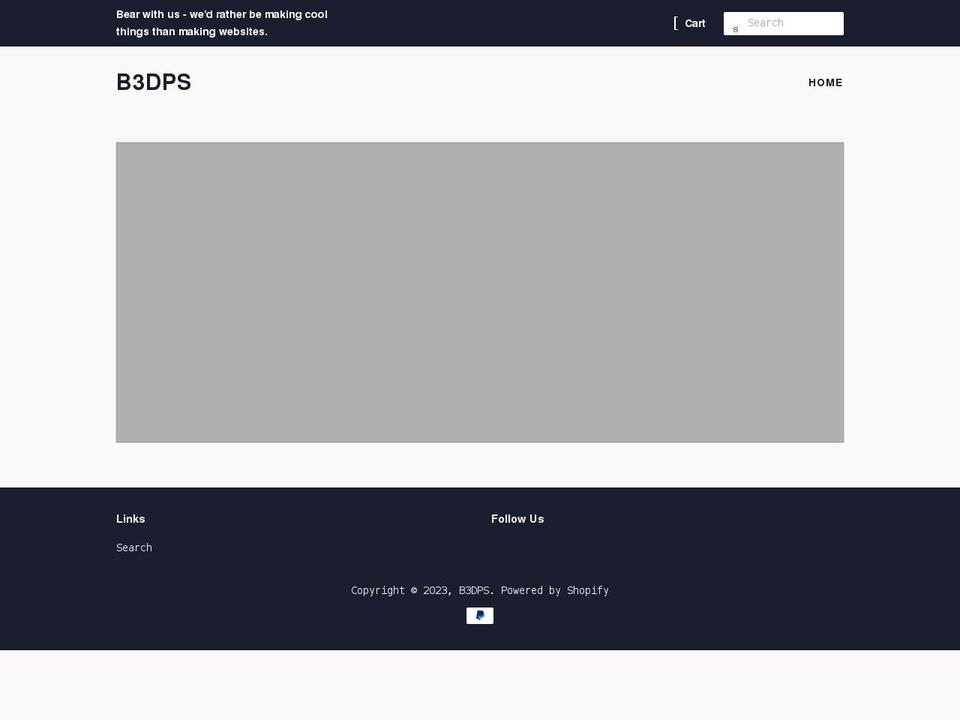Open the HOME navigation menu item
960x720 pixels.
825,83
